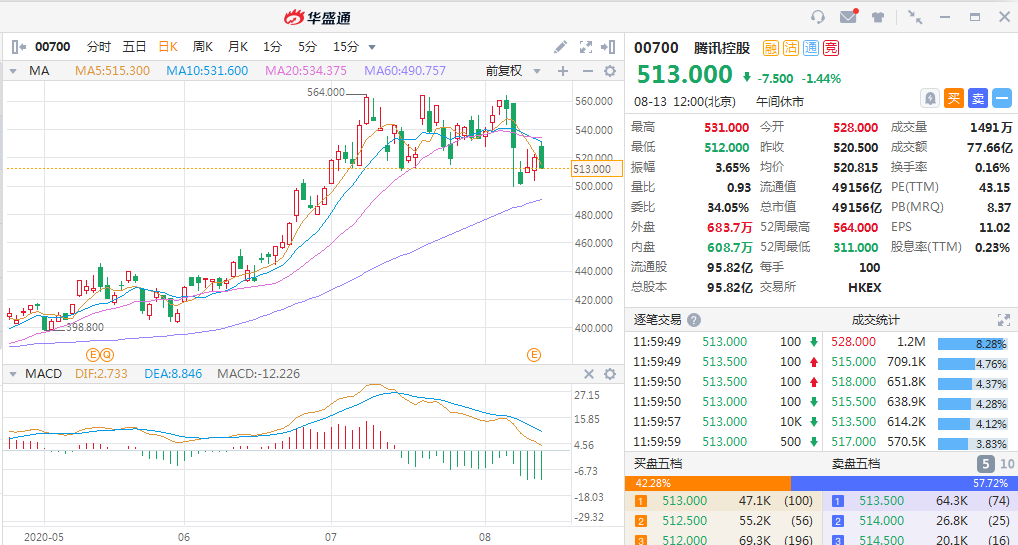
Task: Click the 8.28% volume bar for 528.000
Action: coord(973,344)
